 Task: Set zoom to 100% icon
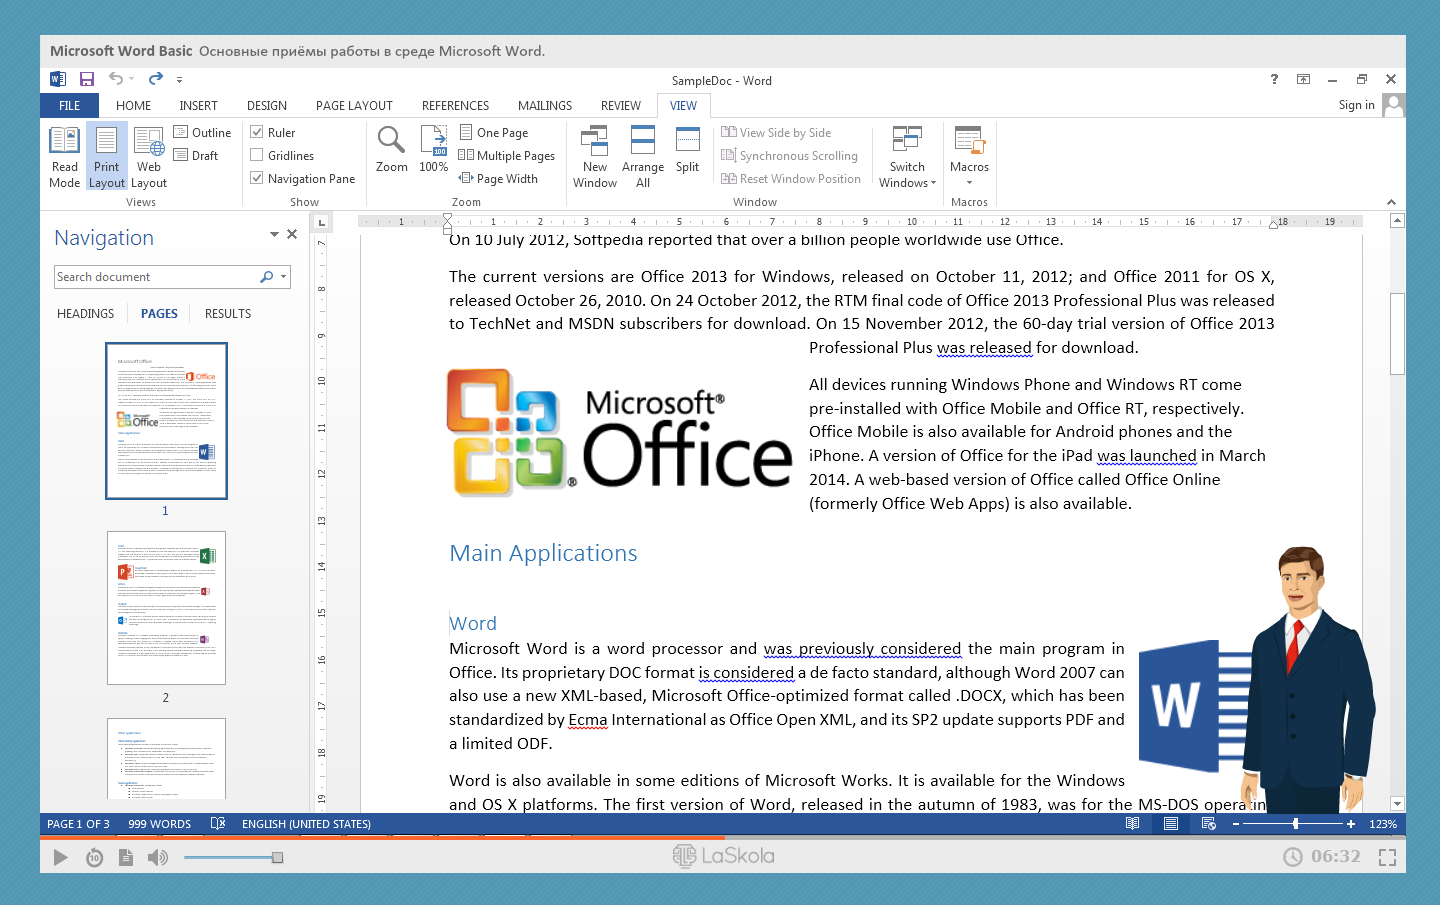433,150
